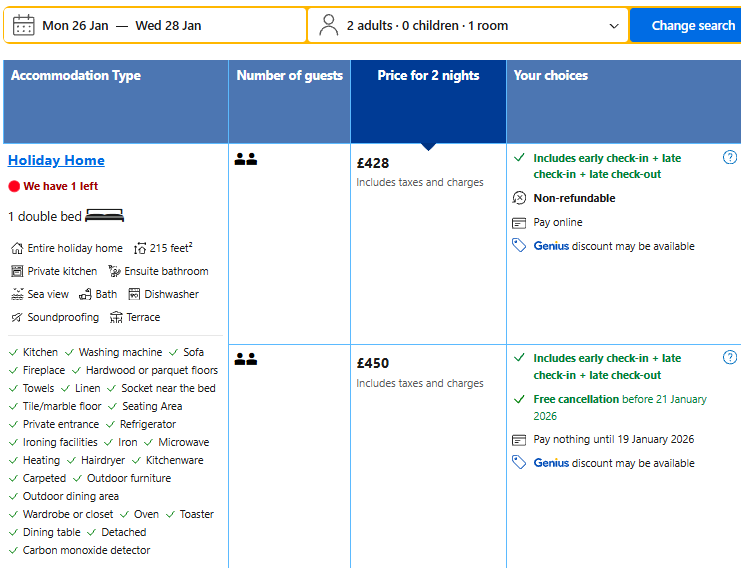This screenshot has height=568, width=741.
Task: Click the Sea view icon
Action: point(17,294)
